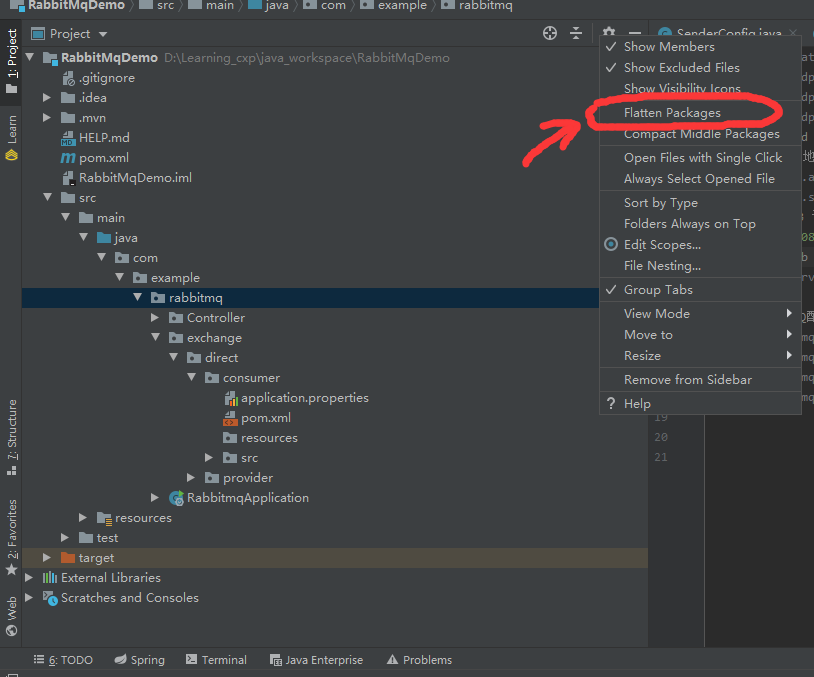This screenshot has height=677, width=814.
Task: Collapse the exchange package
Action: 155,337
